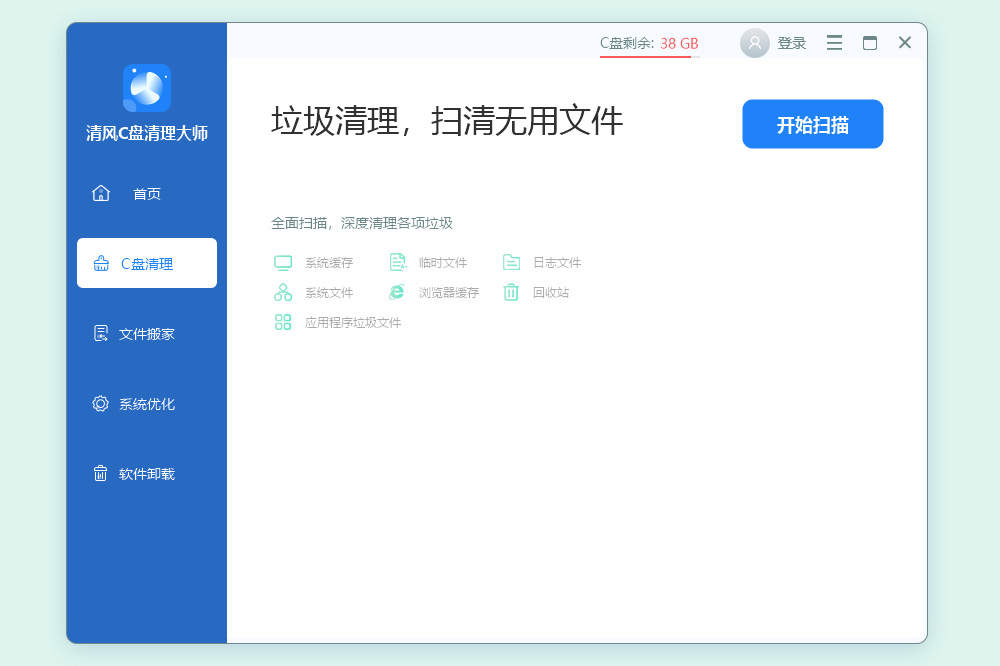Click the 软件卸载 uninstall trash icon
Image resolution: width=1000 pixels, height=666 pixels.
point(100,473)
